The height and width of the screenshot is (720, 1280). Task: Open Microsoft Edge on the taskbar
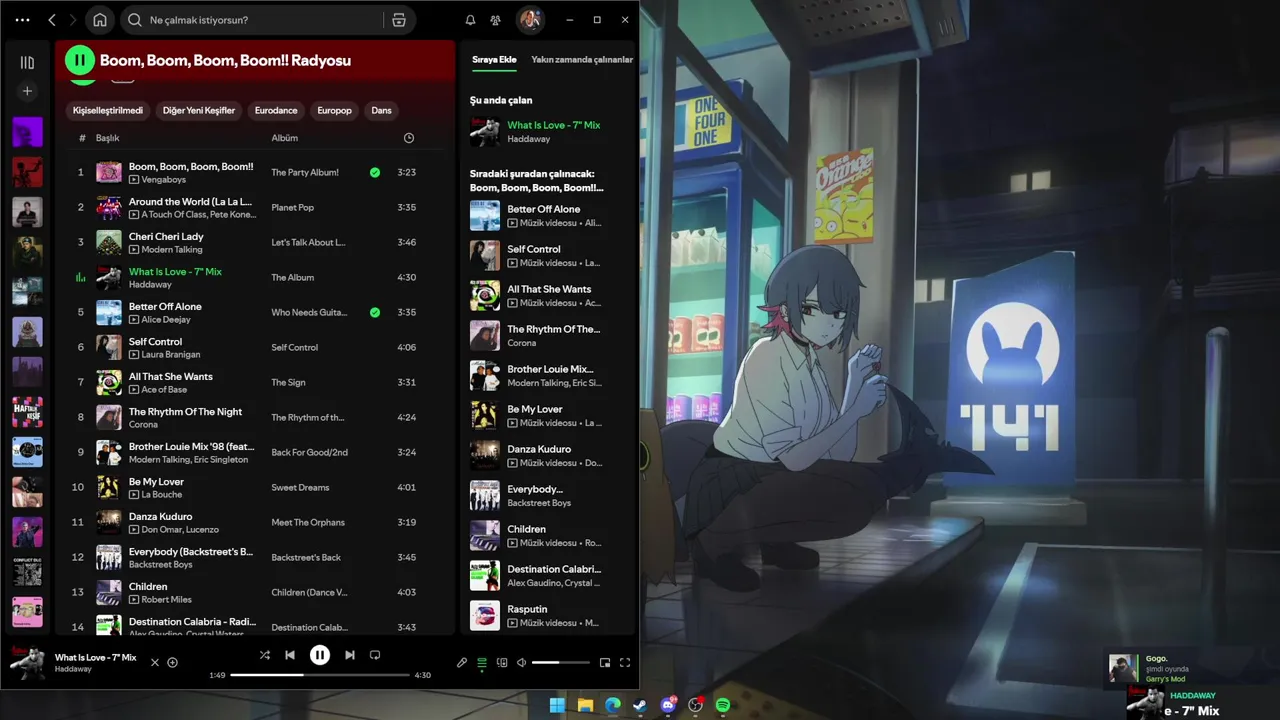(x=612, y=705)
